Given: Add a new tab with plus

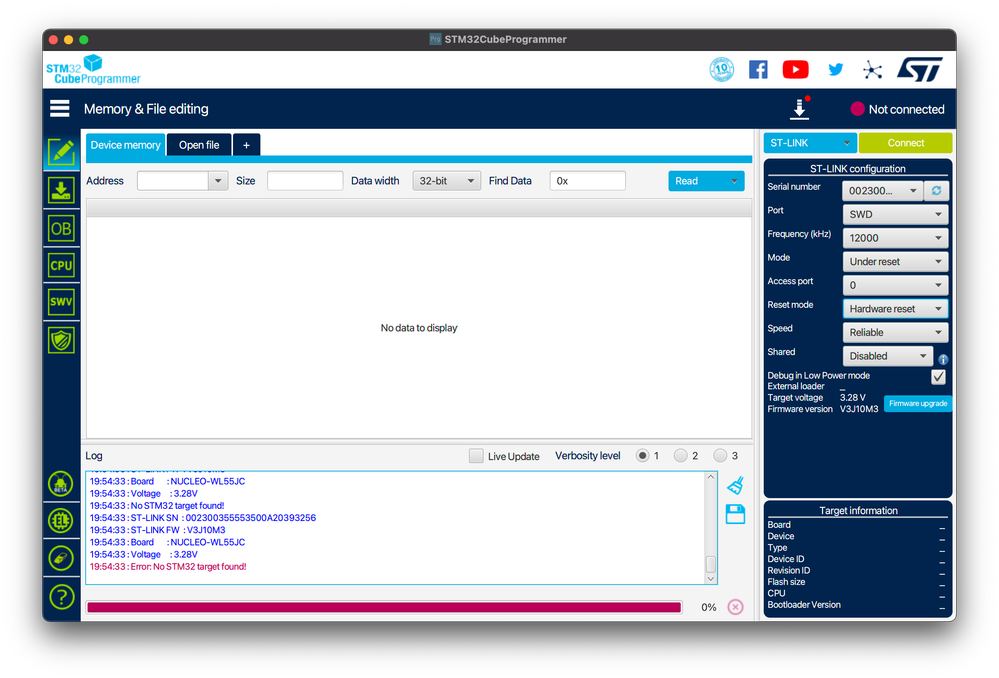Looking at the screenshot, I should click(x=247, y=145).
